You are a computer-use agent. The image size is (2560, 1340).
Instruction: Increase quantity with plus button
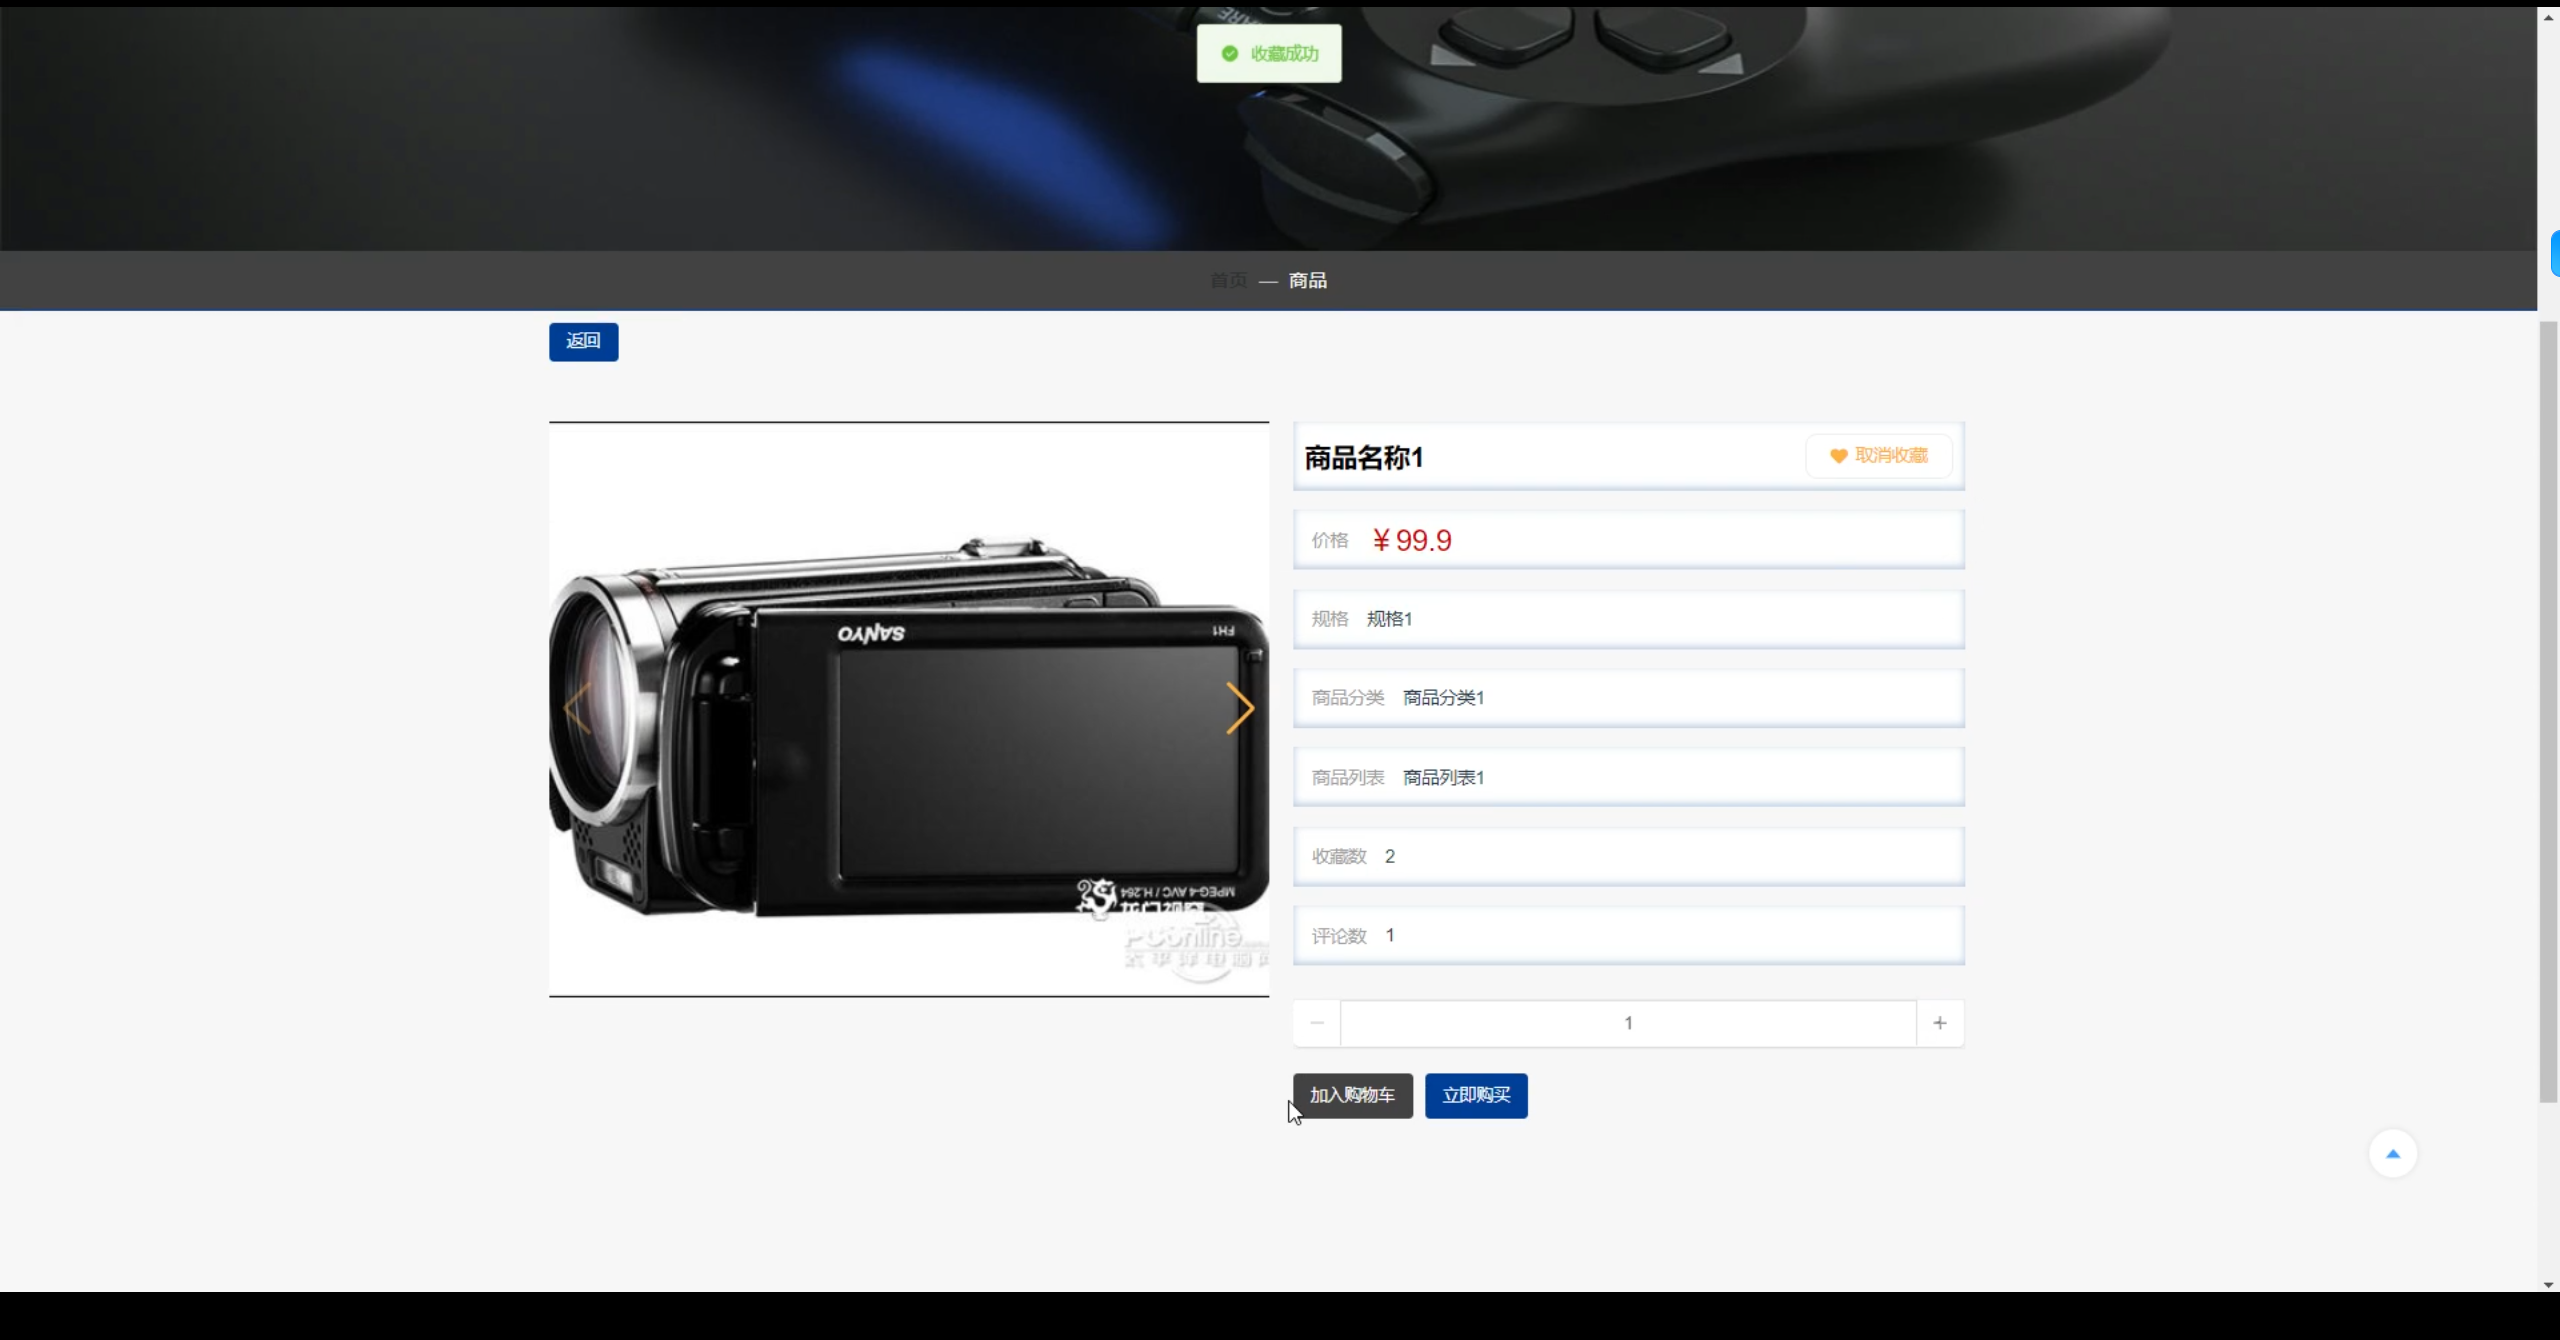coord(1939,1023)
